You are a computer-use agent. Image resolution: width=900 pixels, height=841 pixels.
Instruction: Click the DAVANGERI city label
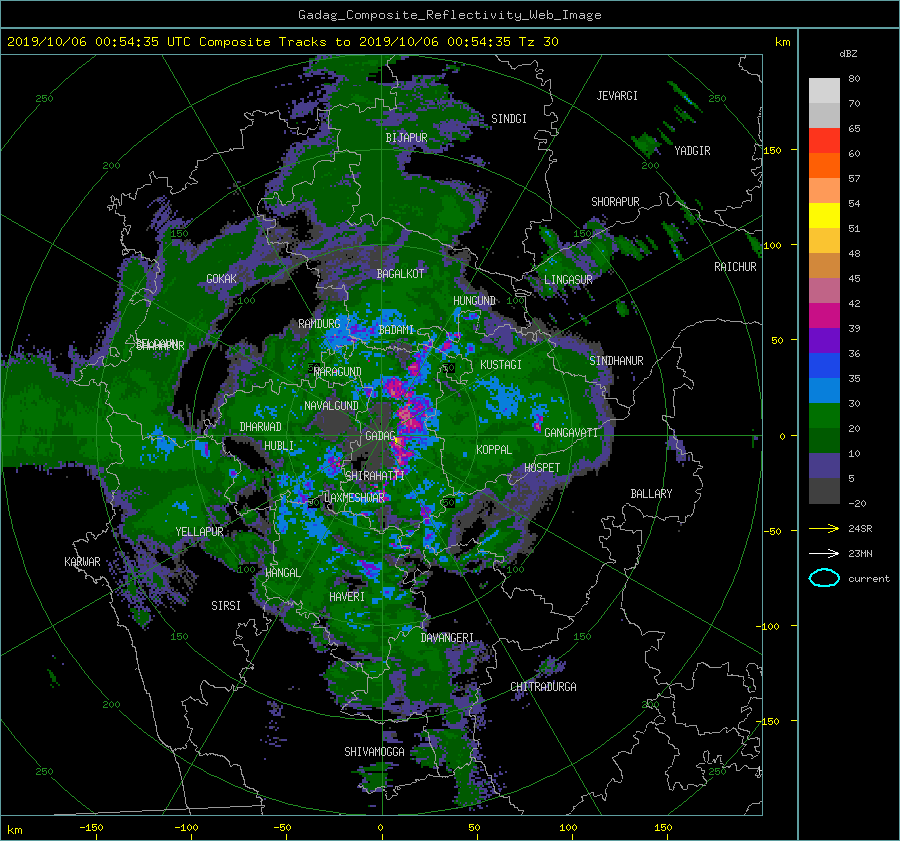tap(447, 638)
